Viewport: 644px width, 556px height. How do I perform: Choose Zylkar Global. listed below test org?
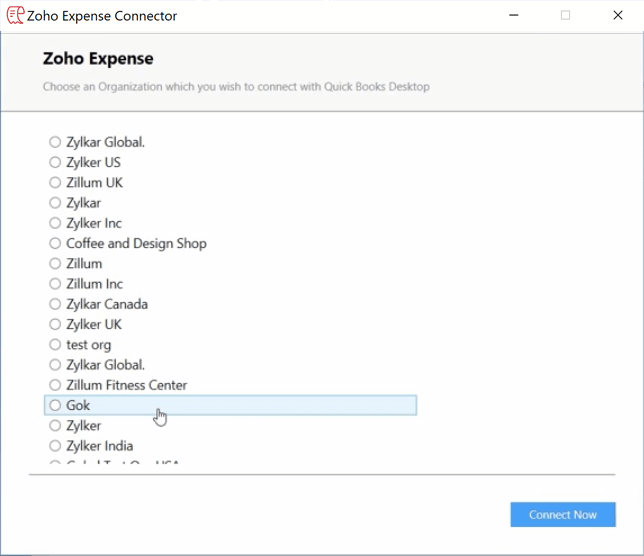click(56, 365)
